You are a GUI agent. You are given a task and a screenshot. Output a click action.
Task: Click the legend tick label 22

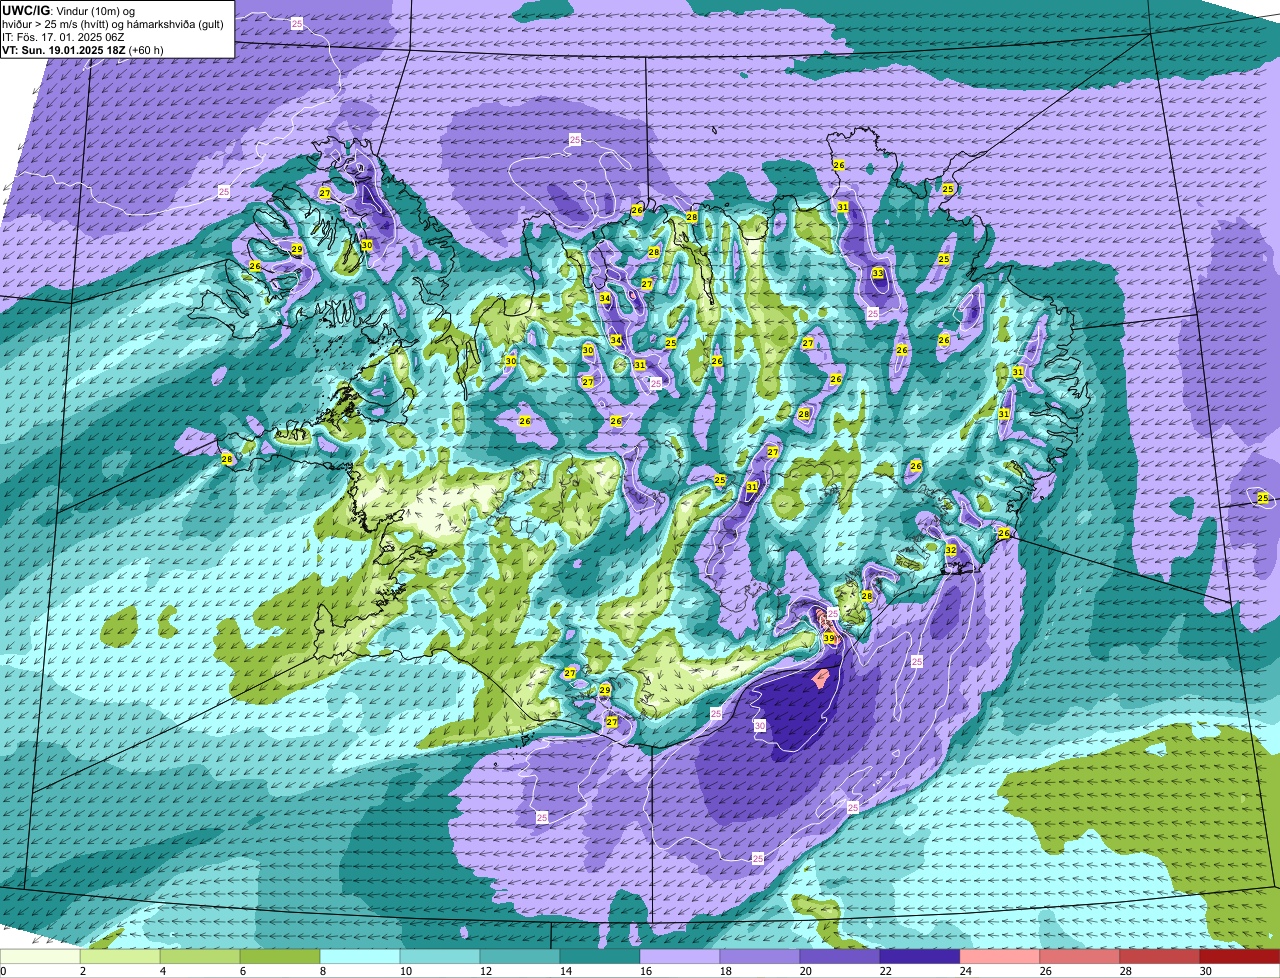886,971
